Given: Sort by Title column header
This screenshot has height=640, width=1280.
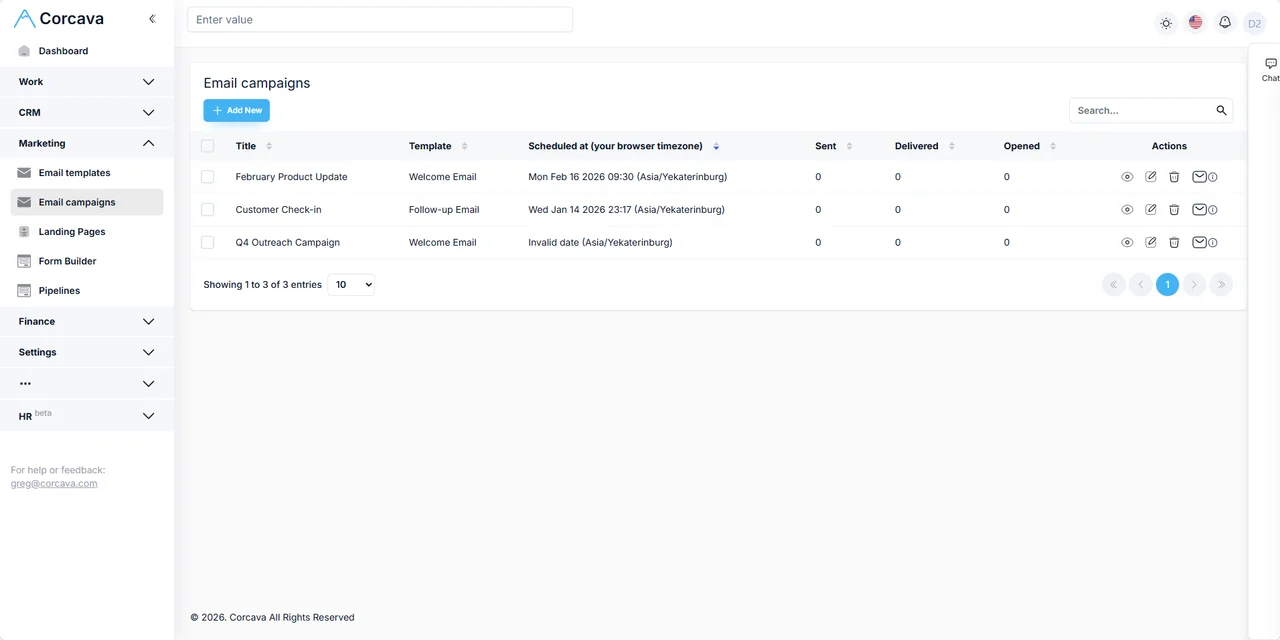Looking at the screenshot, I should click(253, 146).
